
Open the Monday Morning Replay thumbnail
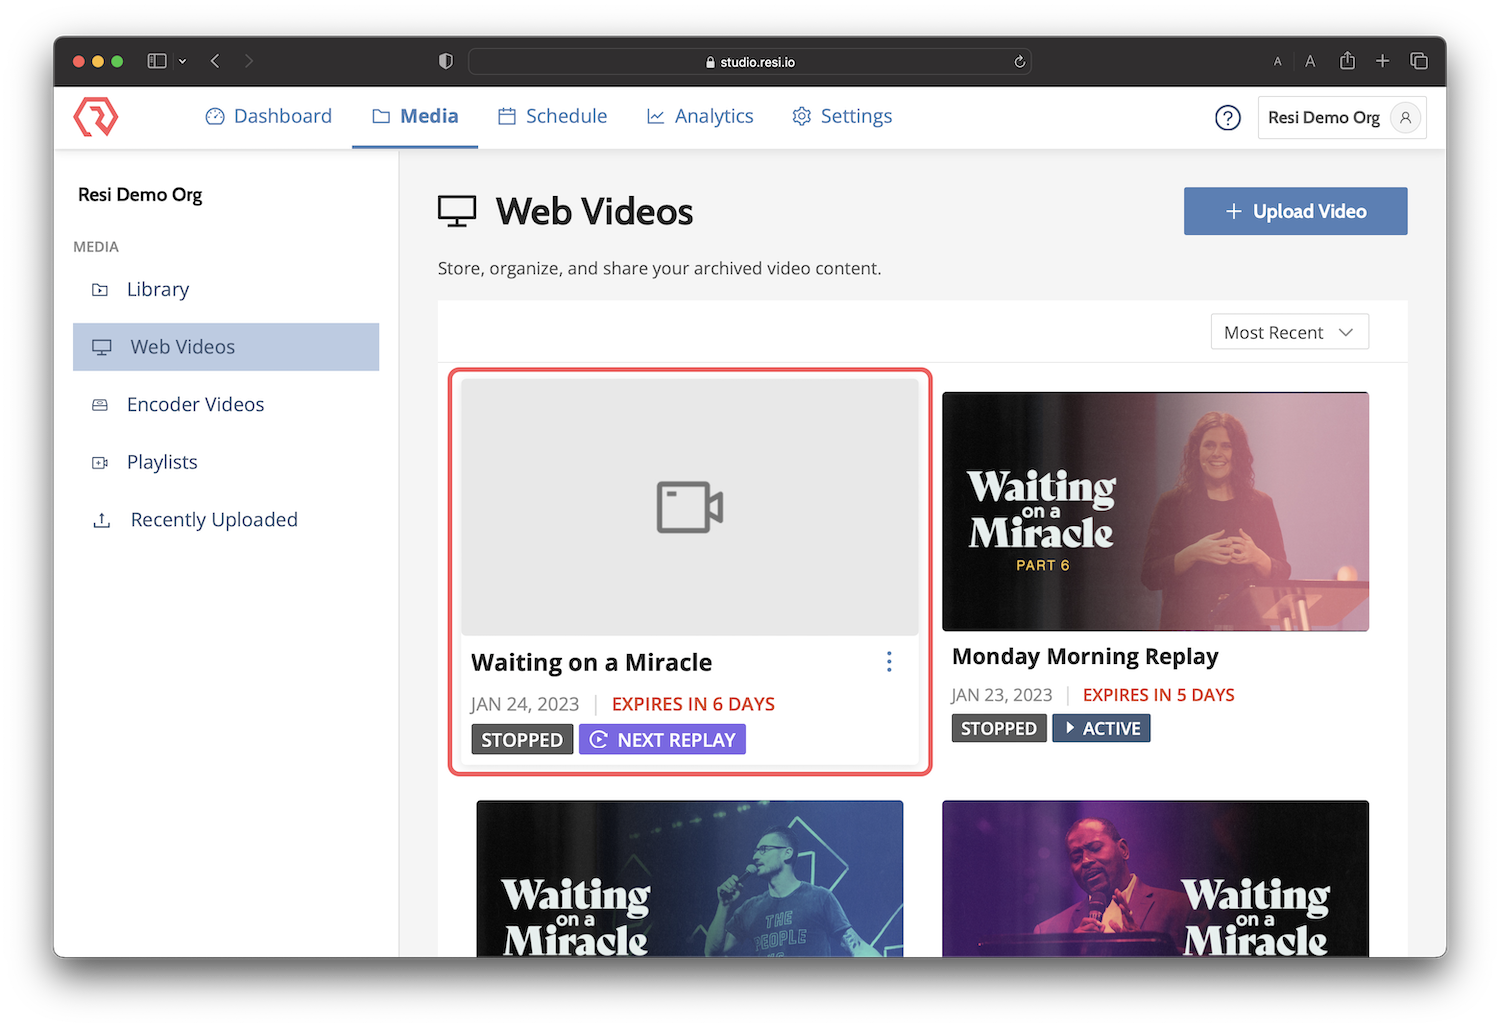[x=1156, y=511]
